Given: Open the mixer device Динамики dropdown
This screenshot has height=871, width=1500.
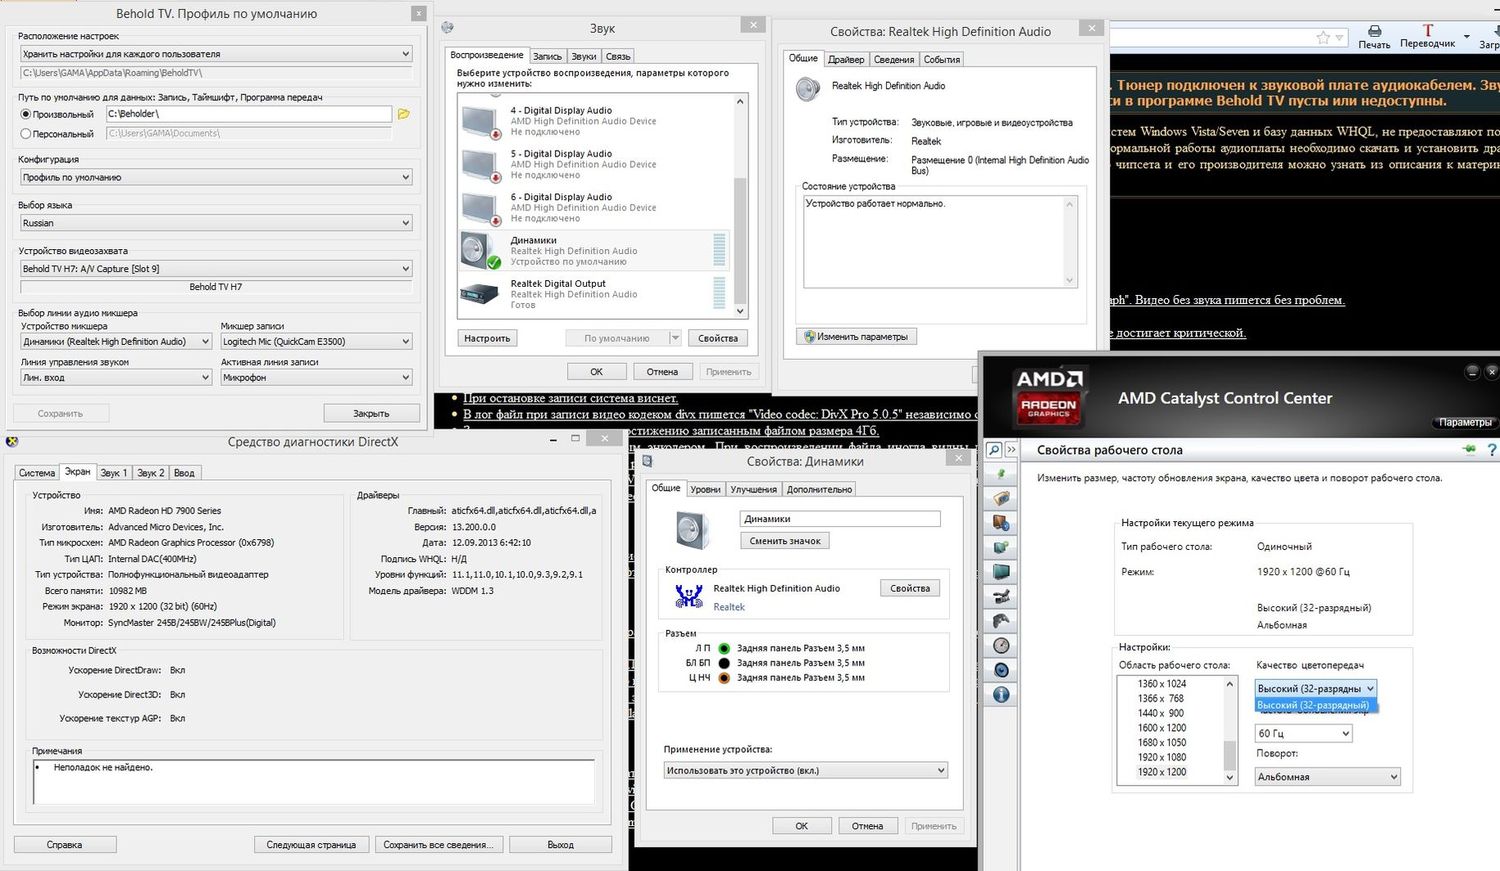Looking at the screenshot, I should (x=116, y=342).
